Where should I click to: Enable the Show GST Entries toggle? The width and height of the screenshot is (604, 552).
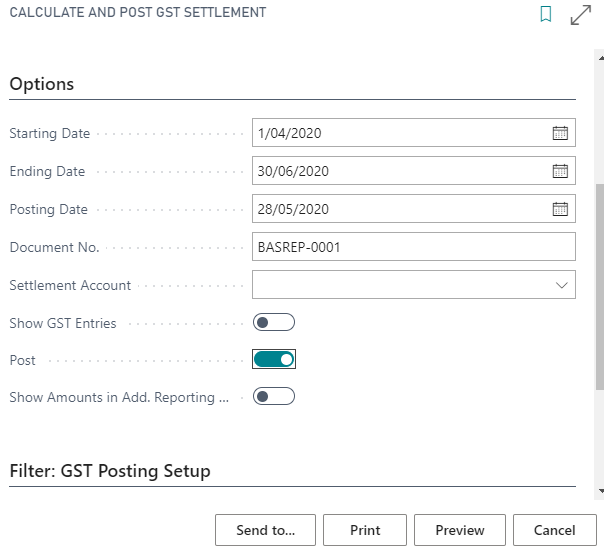pyautogui.click(x=274, y=322)
